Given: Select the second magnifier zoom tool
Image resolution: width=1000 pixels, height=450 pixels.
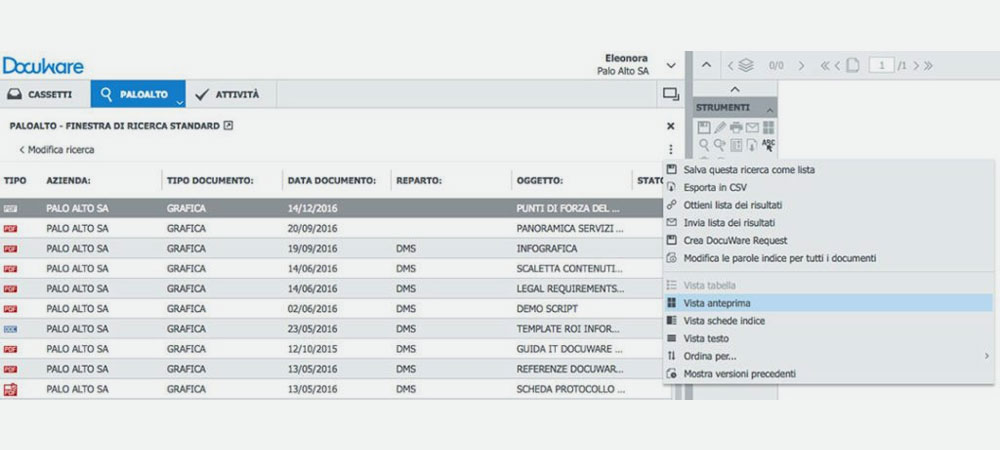Looking at the screenshot, I should [719, 145].
